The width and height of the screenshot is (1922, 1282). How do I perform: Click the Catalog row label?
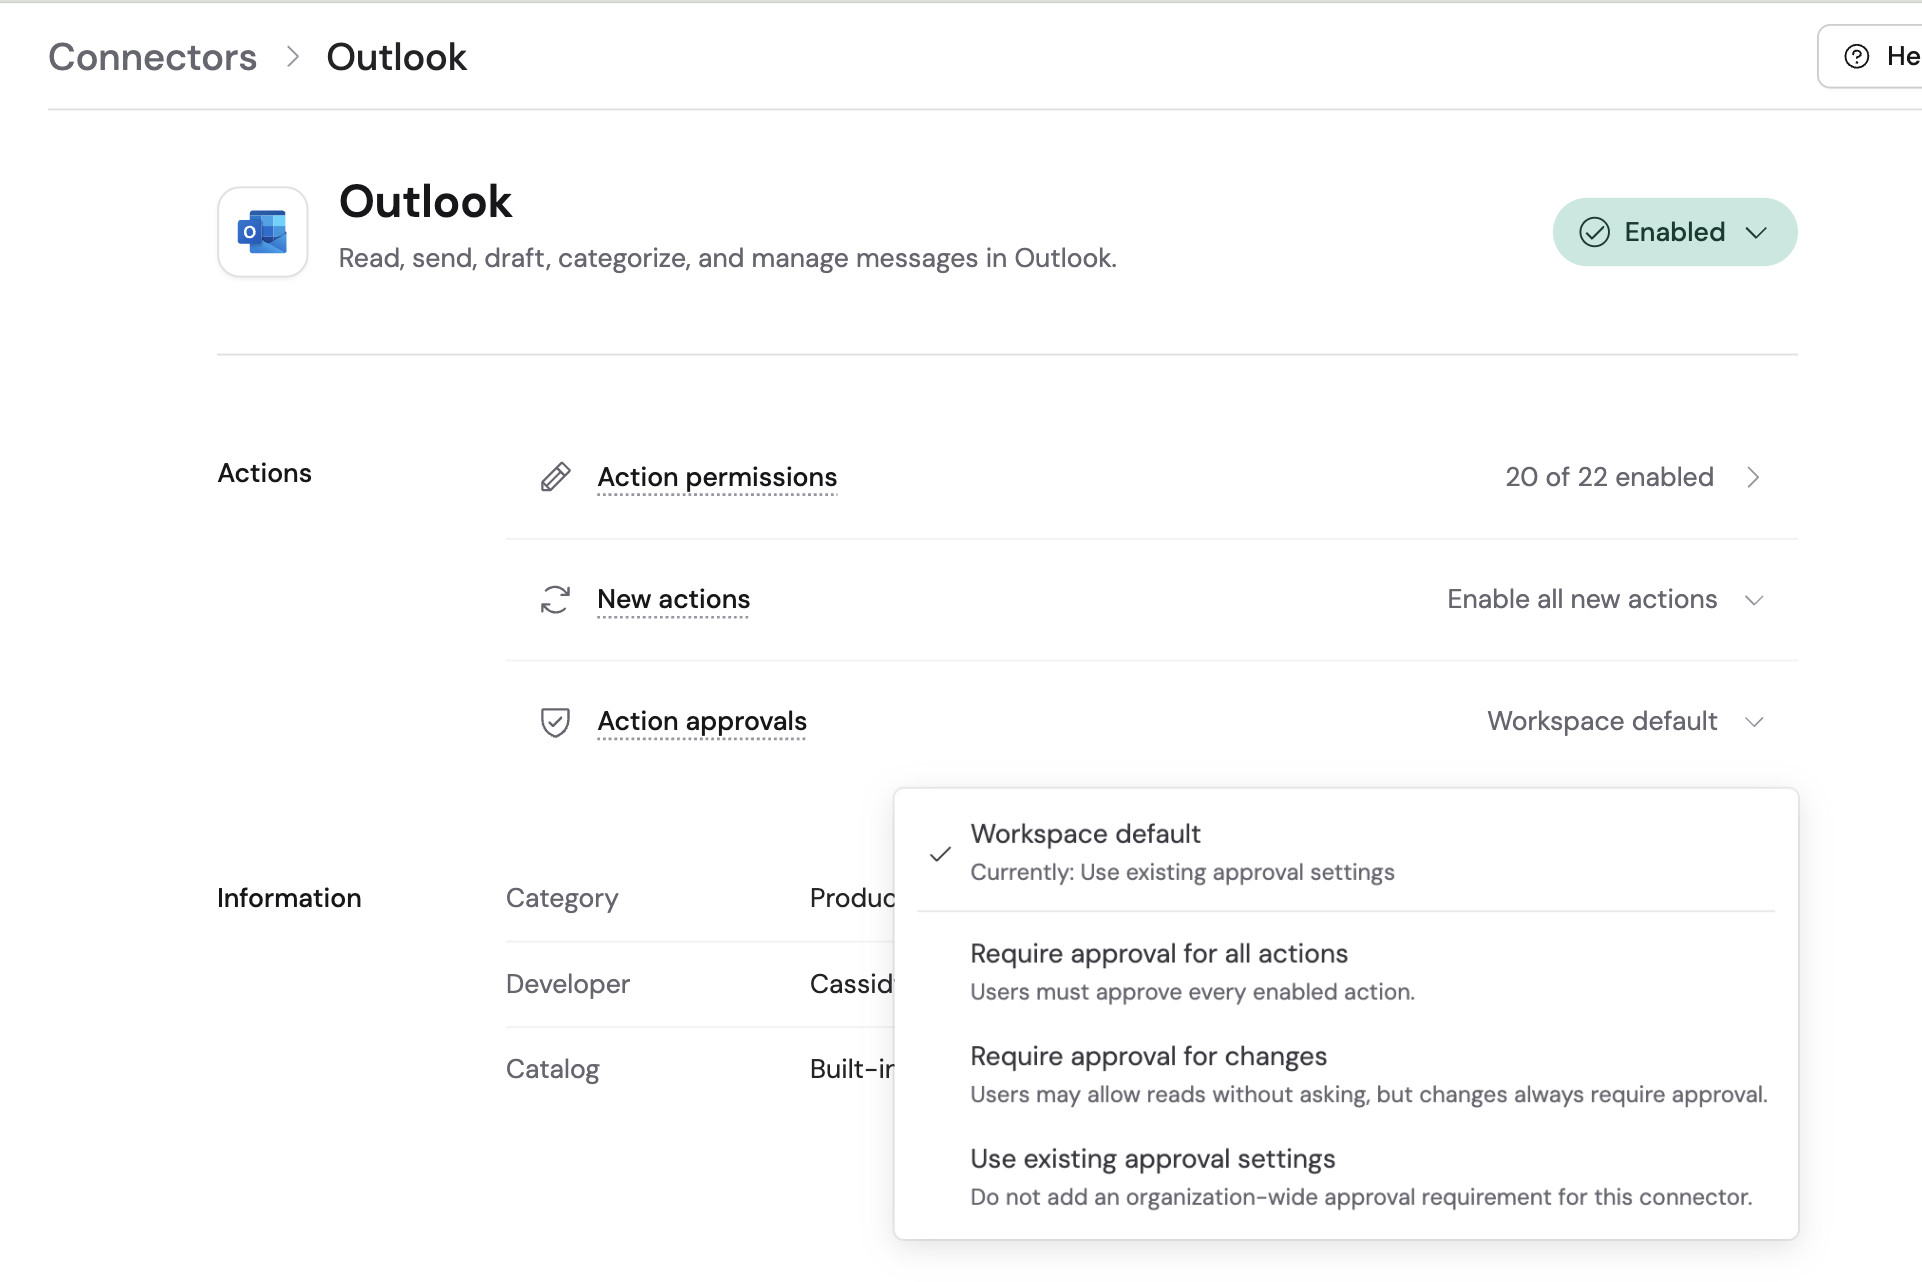552,1069
